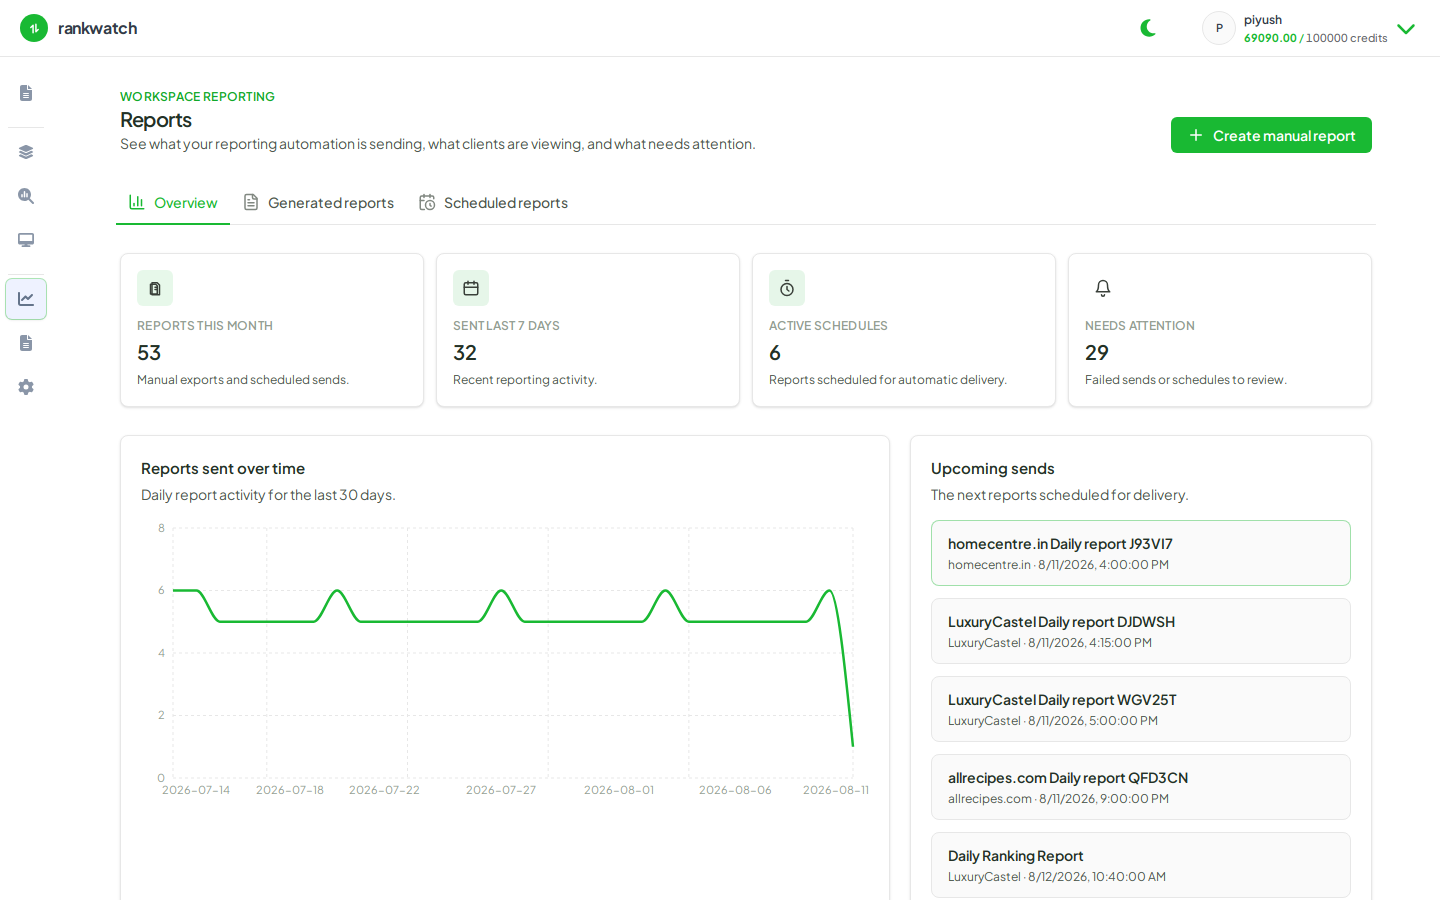1440x900 pixels.
Task: Click the 2026-07-22 chart axis label
Action: (384, 790)
